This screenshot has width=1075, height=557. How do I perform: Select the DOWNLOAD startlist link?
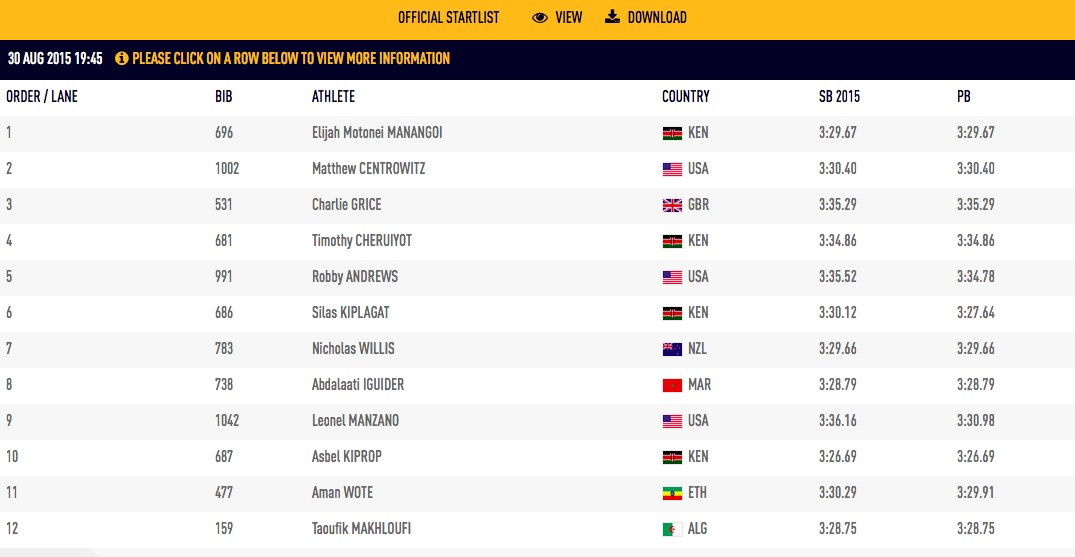click(x=646, y=18)
